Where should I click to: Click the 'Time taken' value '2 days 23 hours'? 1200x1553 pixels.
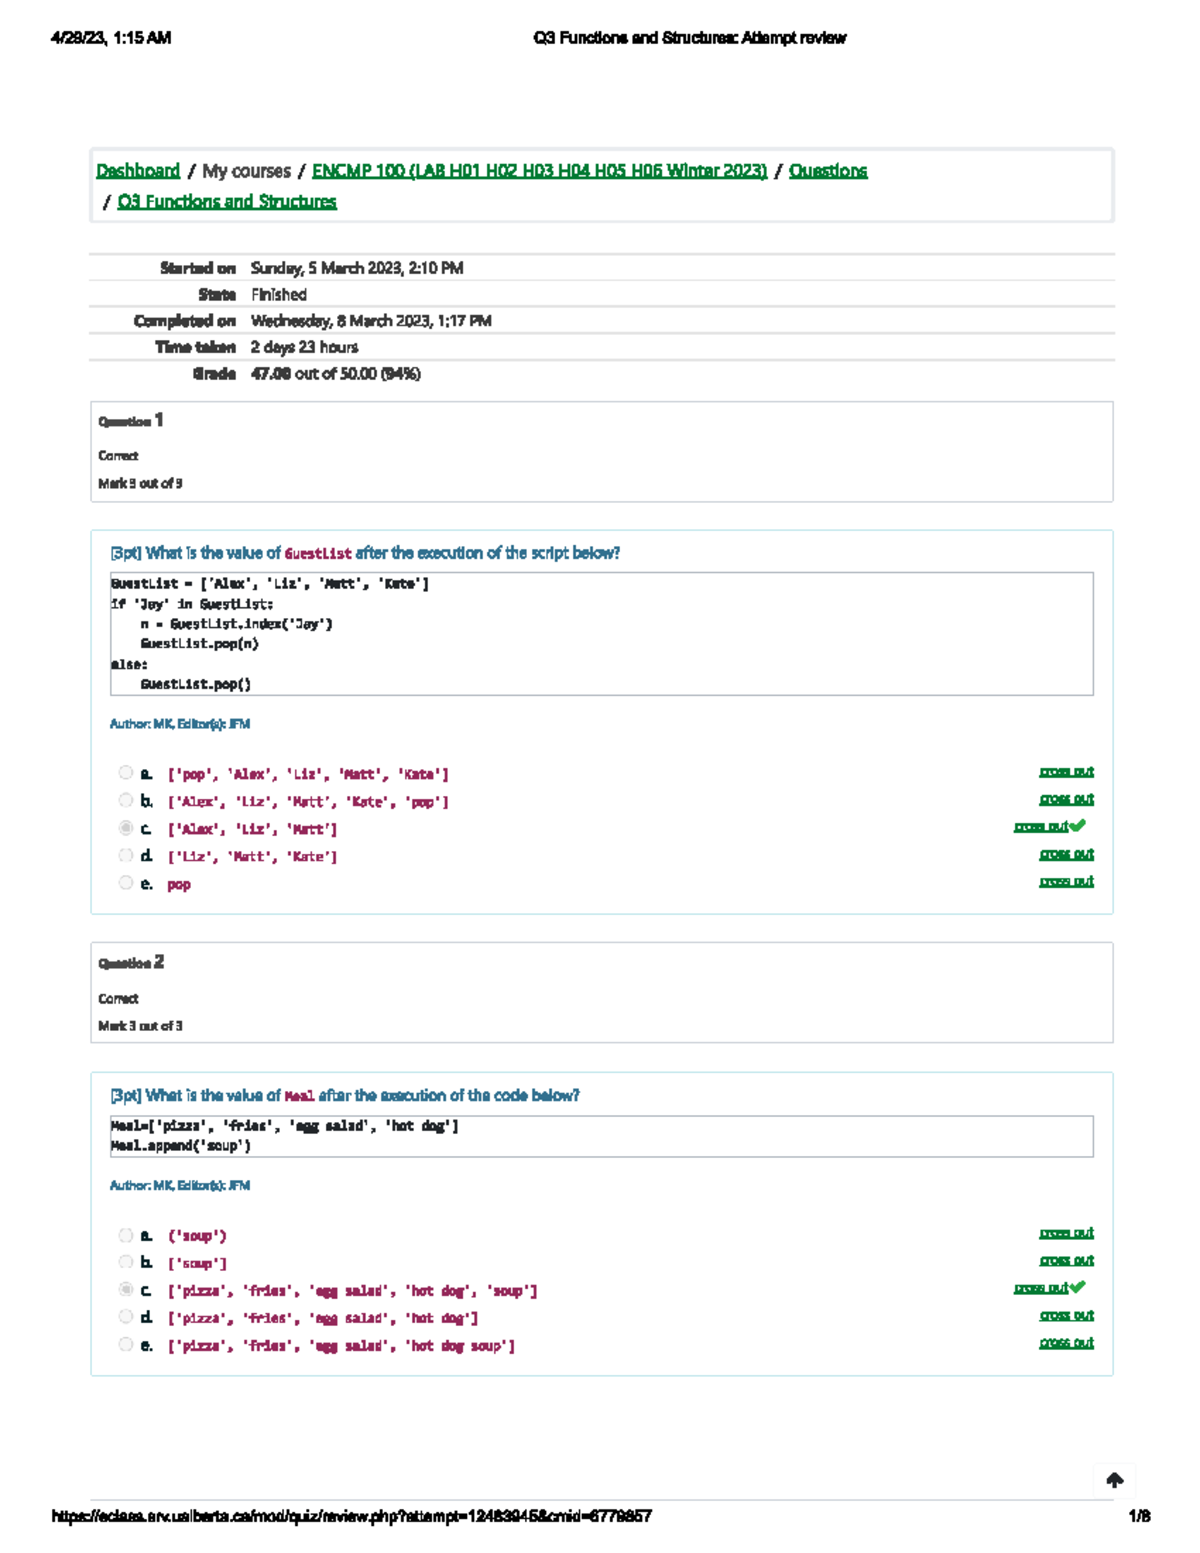click(x=304, y=347)
